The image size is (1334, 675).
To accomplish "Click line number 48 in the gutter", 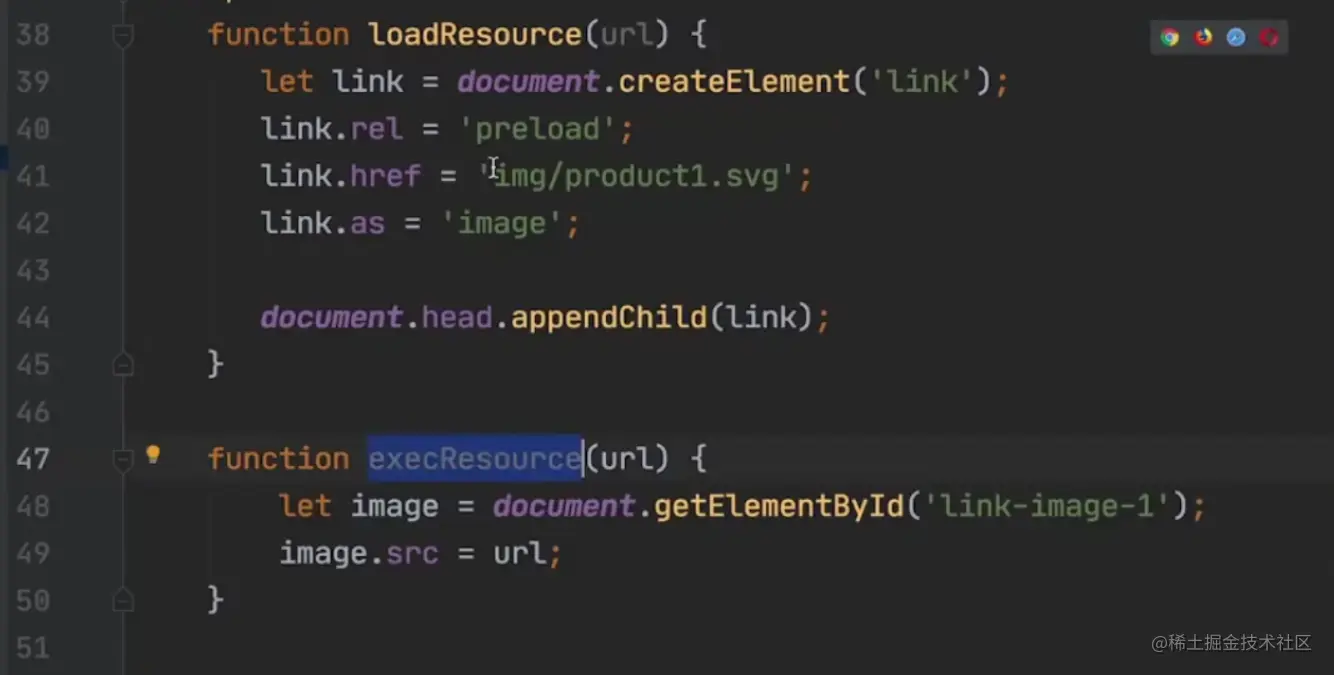I will pos(33,506).
